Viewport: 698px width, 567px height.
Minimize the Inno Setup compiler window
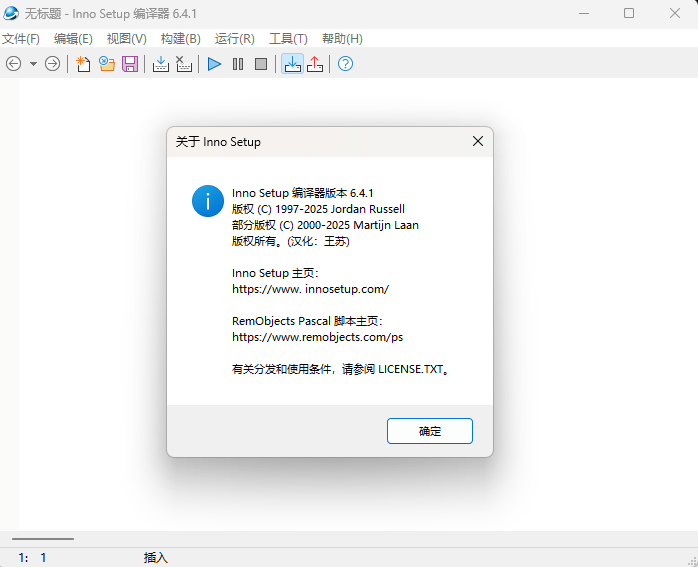pyautogui.click(x=584, y=13)
